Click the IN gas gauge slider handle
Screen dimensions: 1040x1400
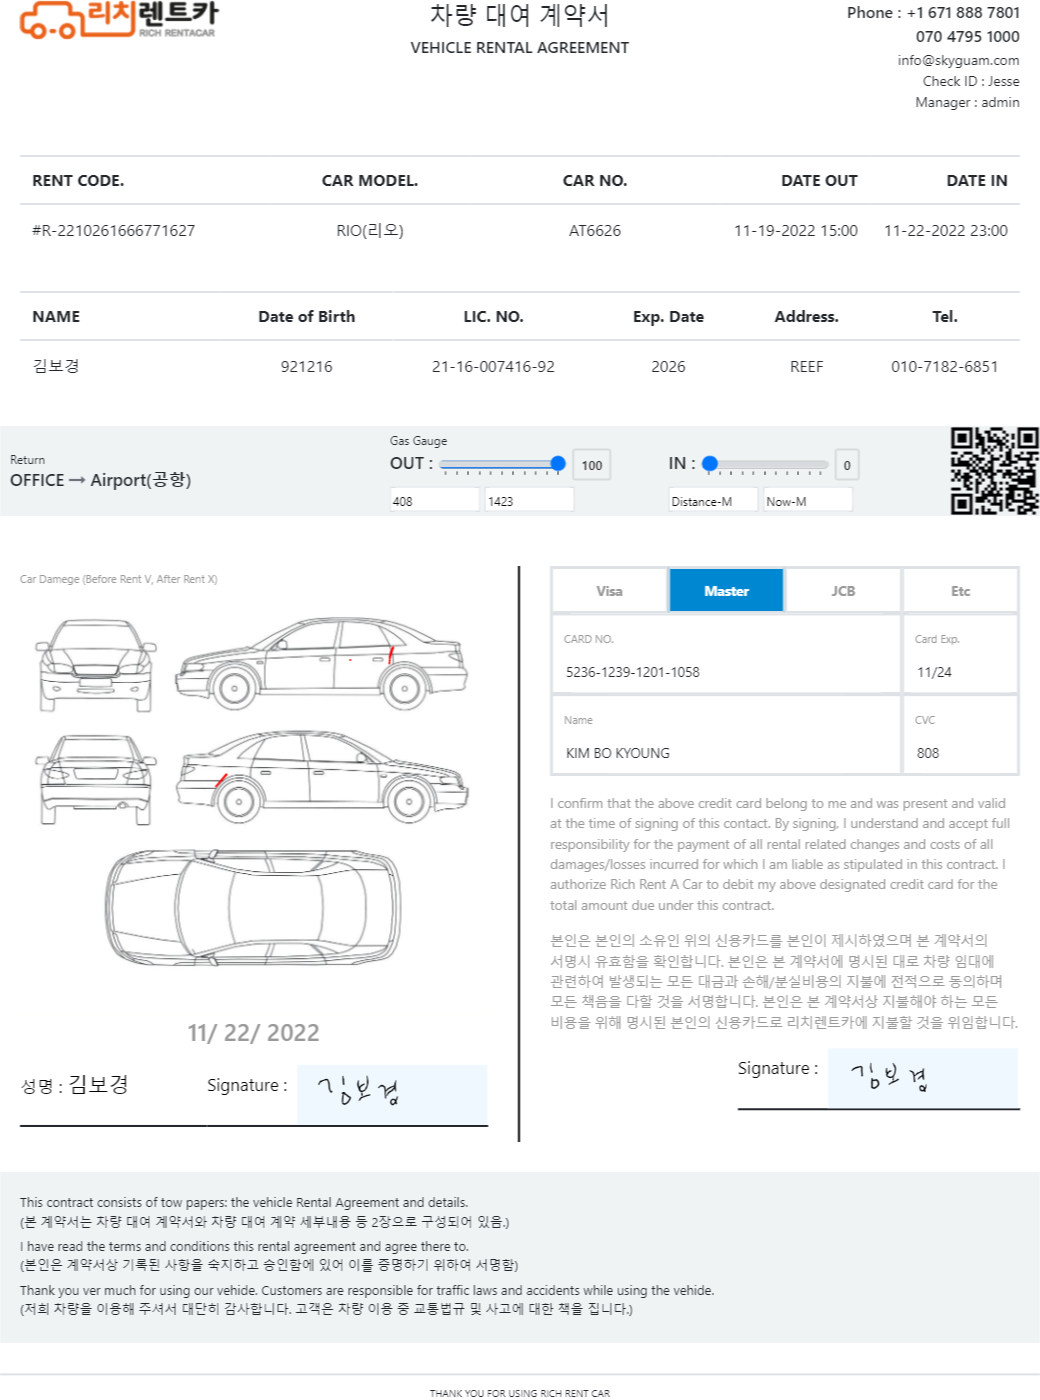[x=710, y=464]
